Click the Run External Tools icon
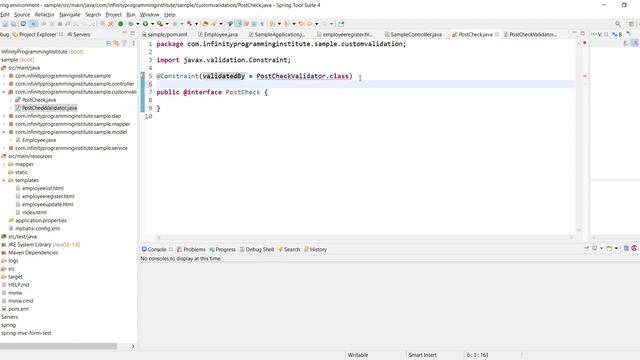 tap(160, 24)
